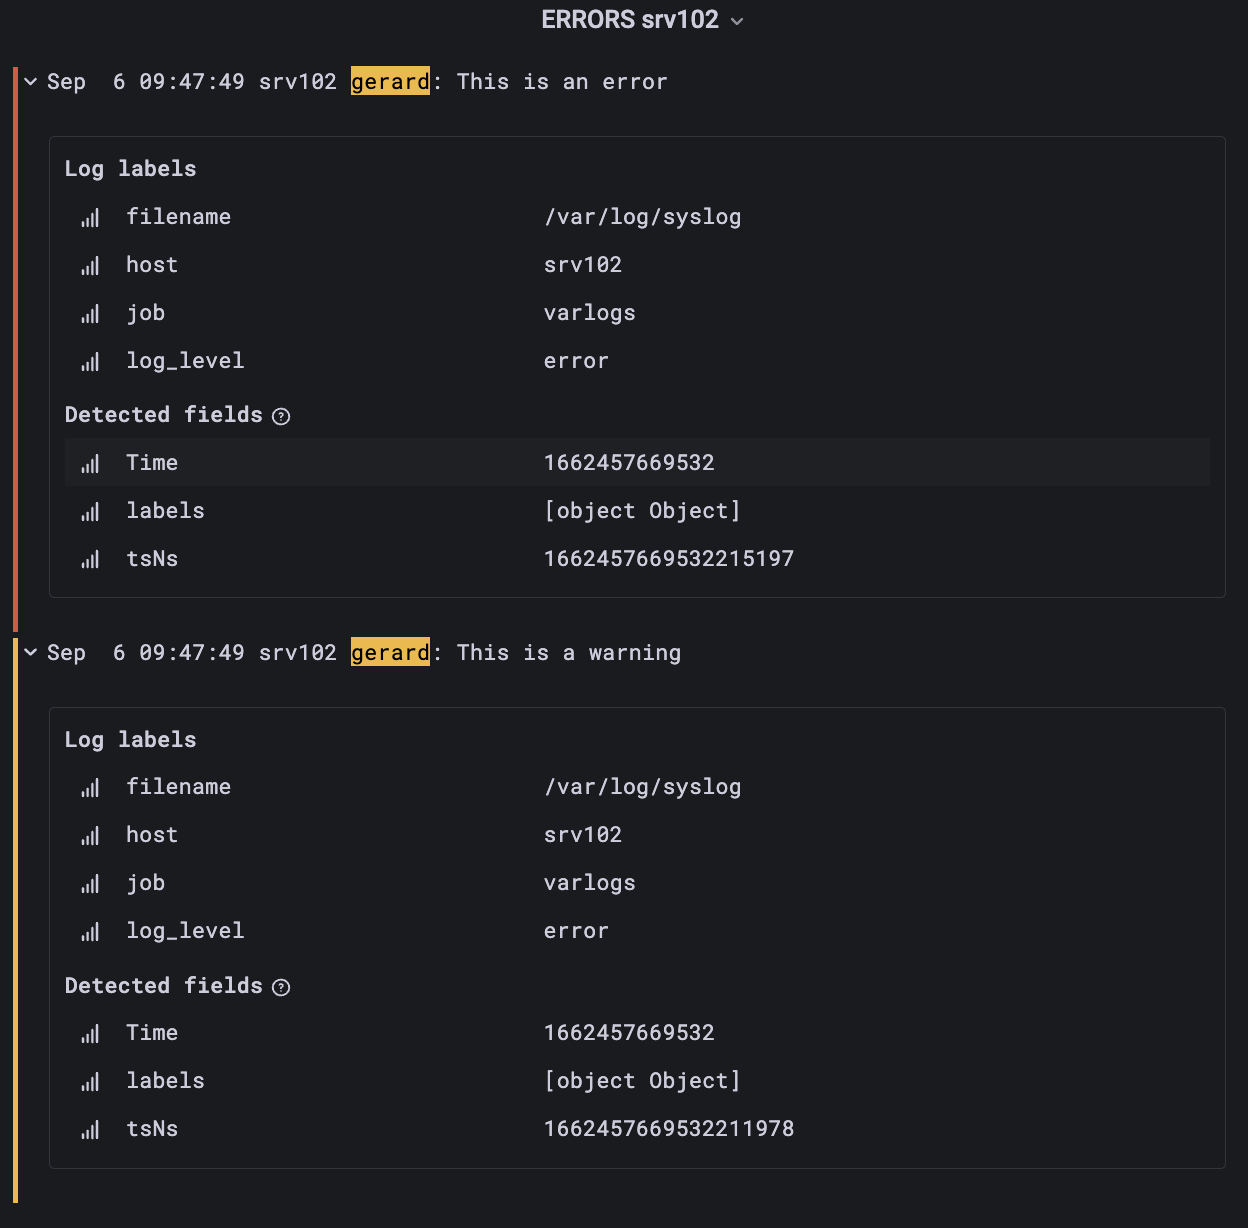Select the varlogs job value
The image size is (1248, 1228).
pyautogui.click(x=589, y=313)
